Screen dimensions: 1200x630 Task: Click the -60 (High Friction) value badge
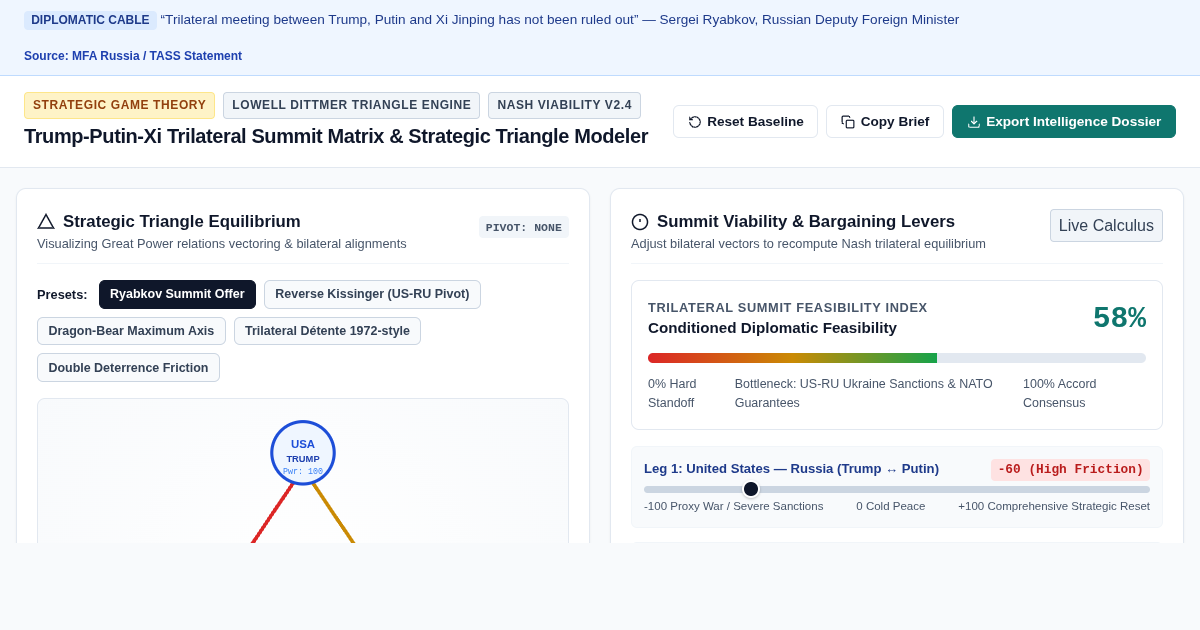1070,470
